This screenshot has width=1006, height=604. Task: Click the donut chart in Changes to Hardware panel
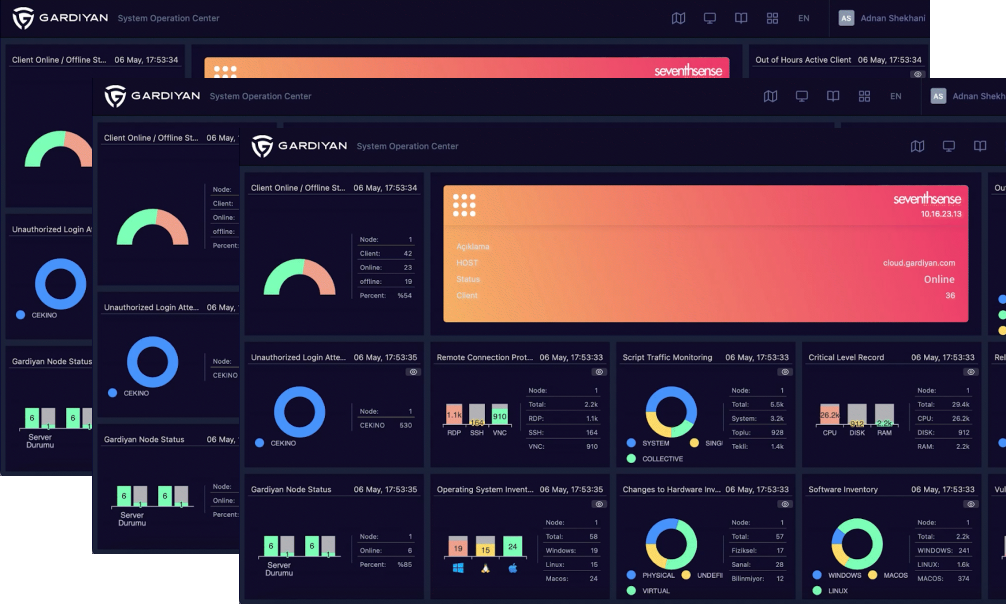click(670, 544)
